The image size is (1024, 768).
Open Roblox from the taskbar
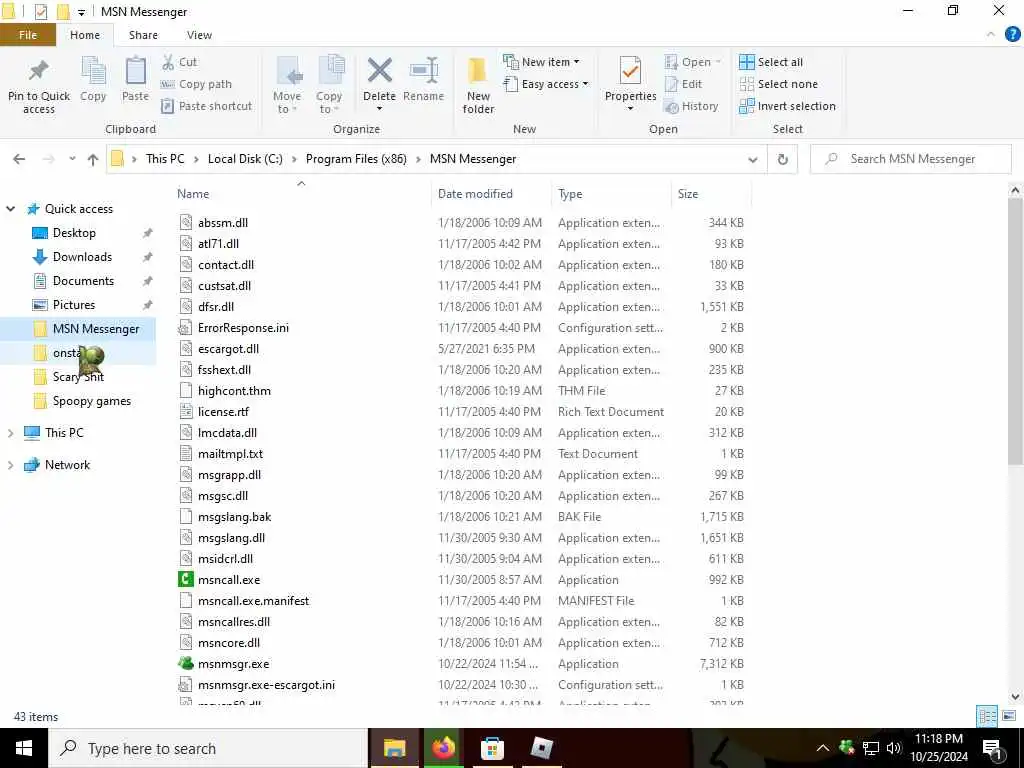pyautogui.click(x=541, y=748)
